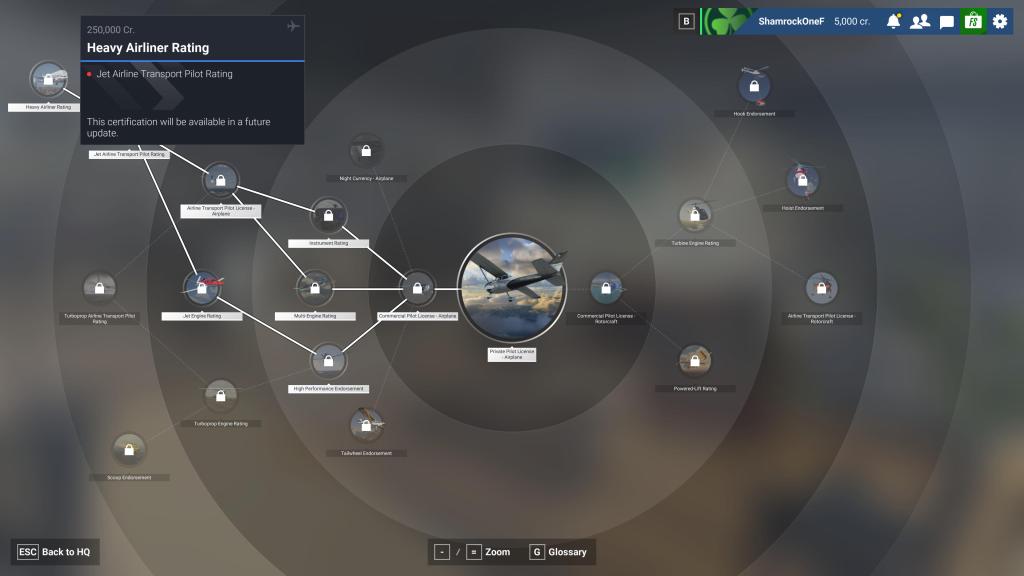1024x576 pixels.
Task: Open the friends list icon
Action: (919, 21)
